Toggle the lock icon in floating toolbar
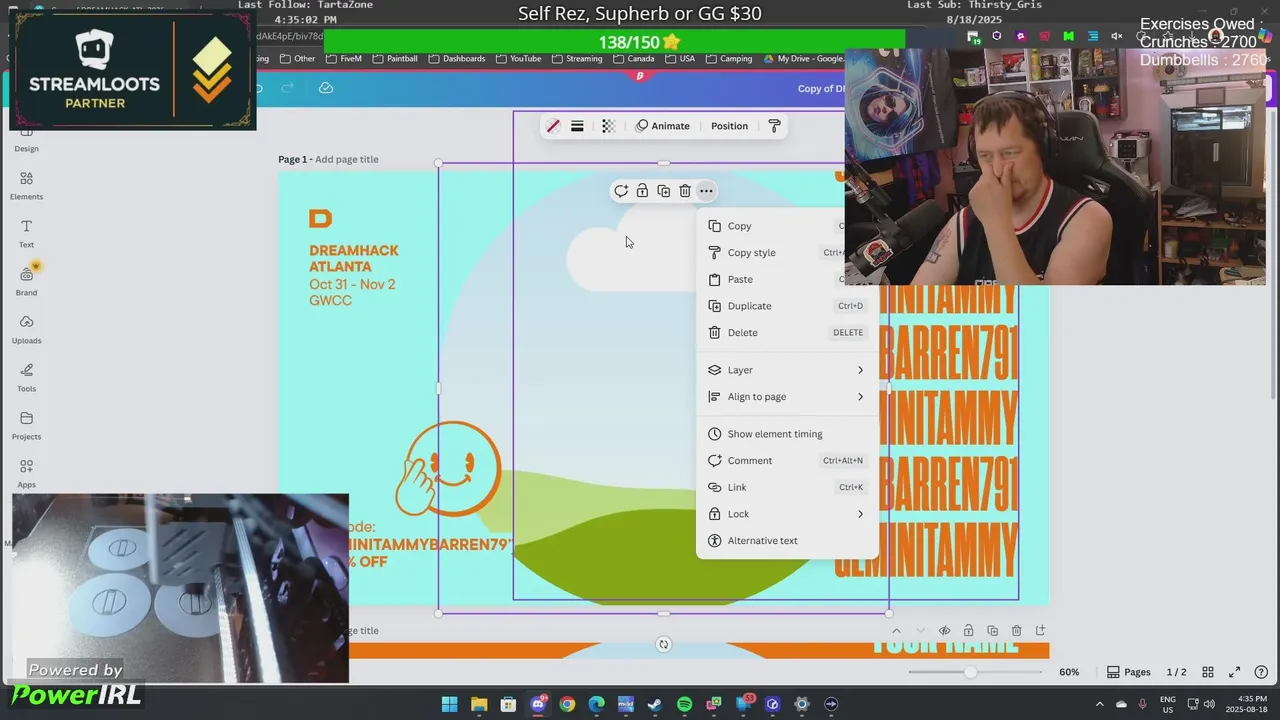The width and height of the screenshot is (1280, 720). click(x=642, y=191)
